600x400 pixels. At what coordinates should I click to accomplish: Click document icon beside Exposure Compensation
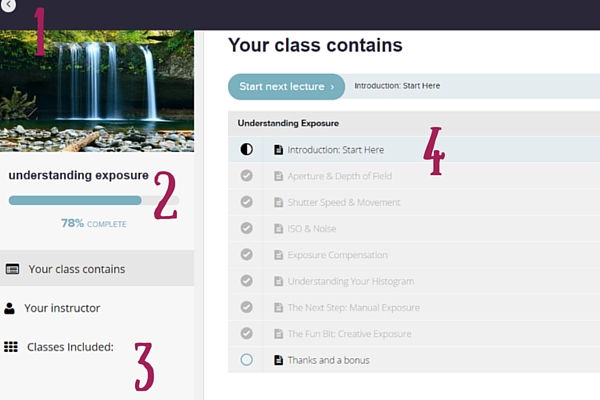coord(279,255)
